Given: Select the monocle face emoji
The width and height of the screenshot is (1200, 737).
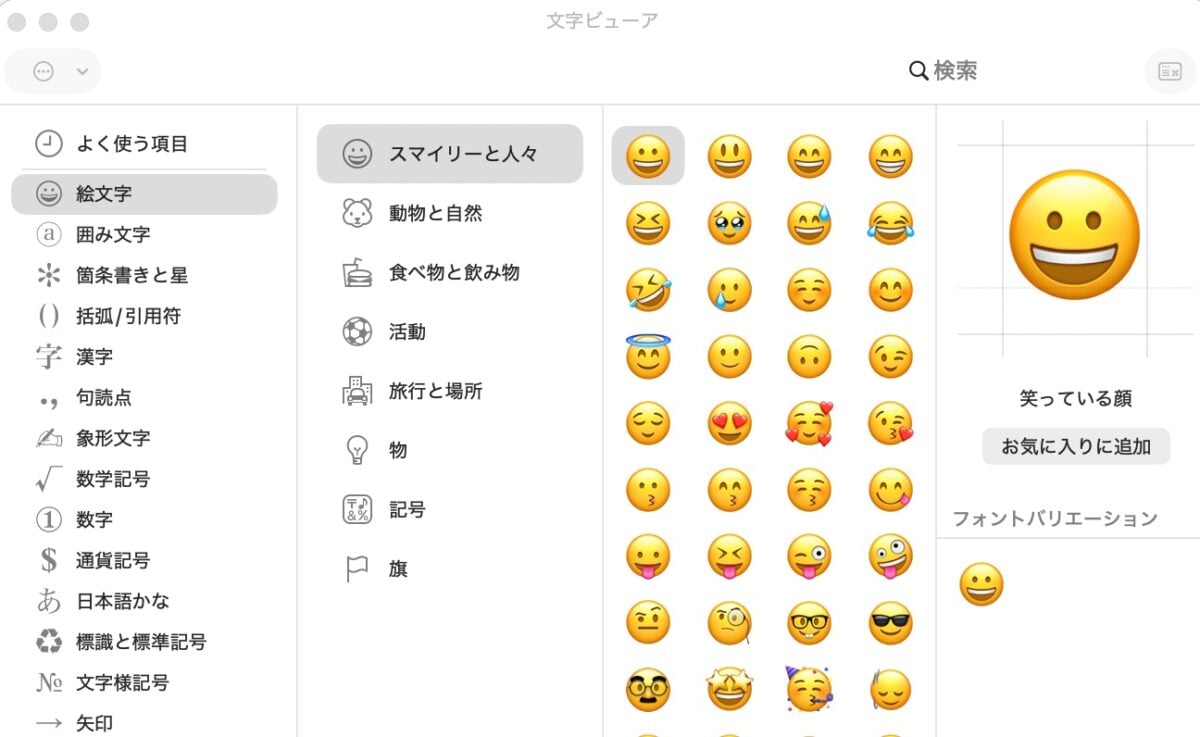Looking at the screenshot, I should (728, 623).
